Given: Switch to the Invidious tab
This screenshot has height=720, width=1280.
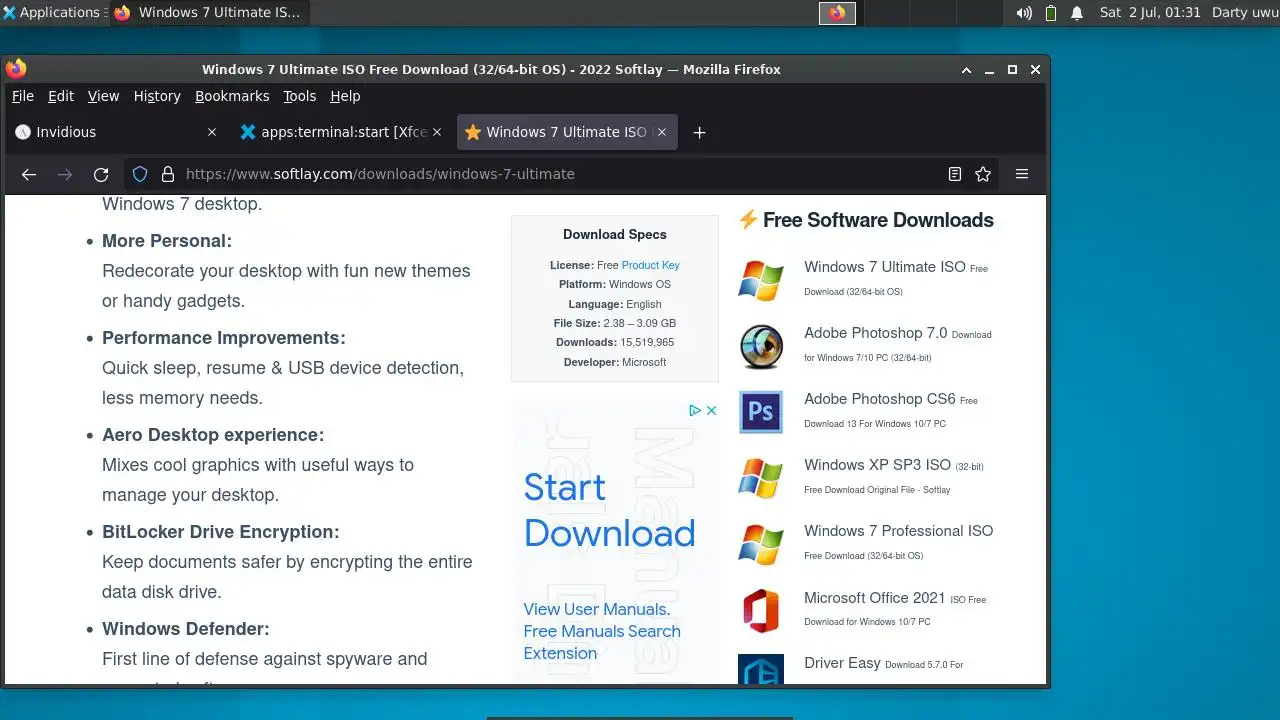Looking at the screenshot, I should [115, 132].
